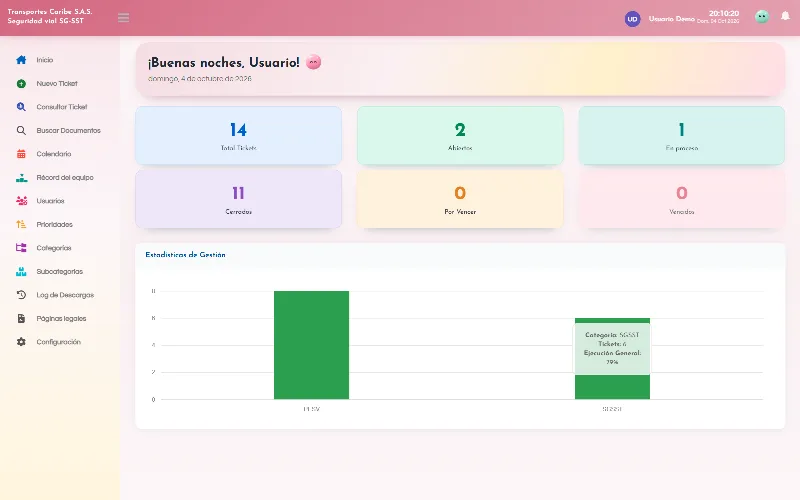The width and height of the screenshot is (800, 500).
Task: Click the Páginas legales document icon
Action: pyautogui.click(x=21, y=318)
